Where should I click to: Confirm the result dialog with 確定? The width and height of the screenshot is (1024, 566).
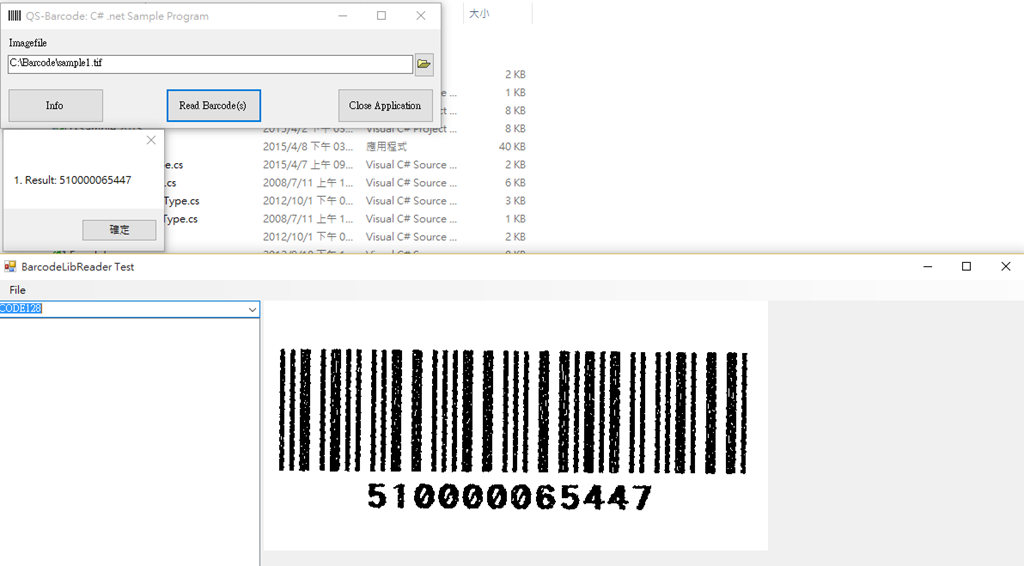119,230
